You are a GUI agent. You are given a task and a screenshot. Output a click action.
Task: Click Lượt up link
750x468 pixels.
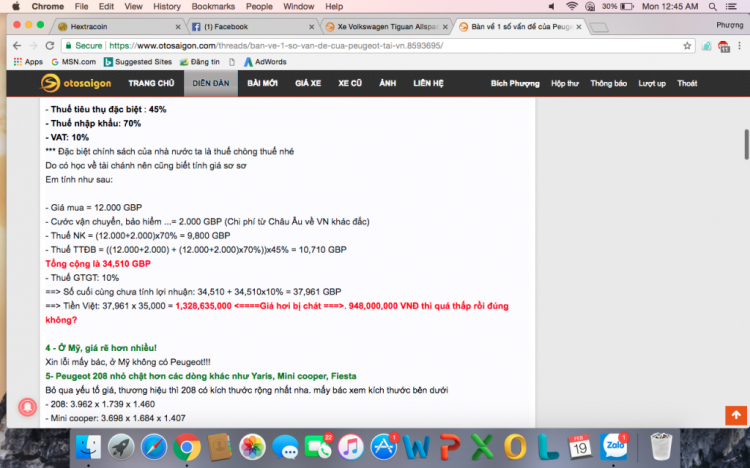point(652,83)
